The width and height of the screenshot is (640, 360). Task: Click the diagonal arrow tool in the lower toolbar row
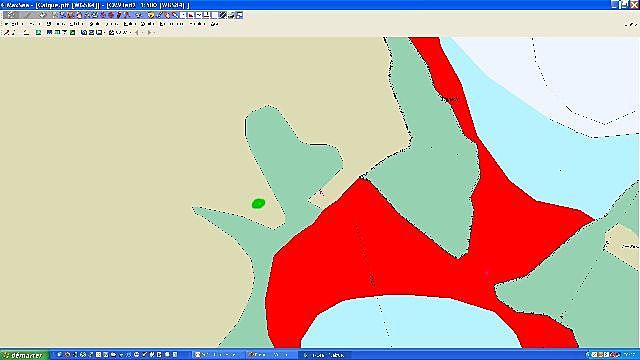click(7, 33)
